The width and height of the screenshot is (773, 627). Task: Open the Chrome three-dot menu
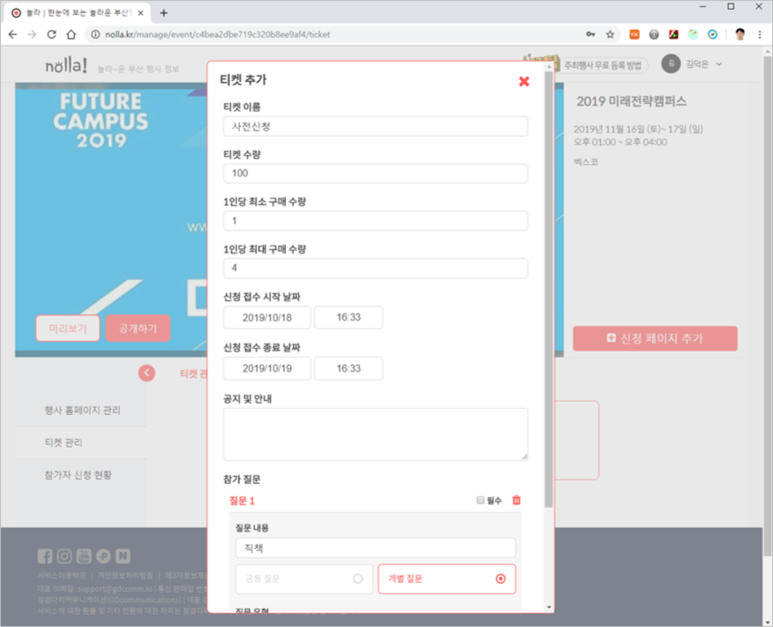coord(760,35)
